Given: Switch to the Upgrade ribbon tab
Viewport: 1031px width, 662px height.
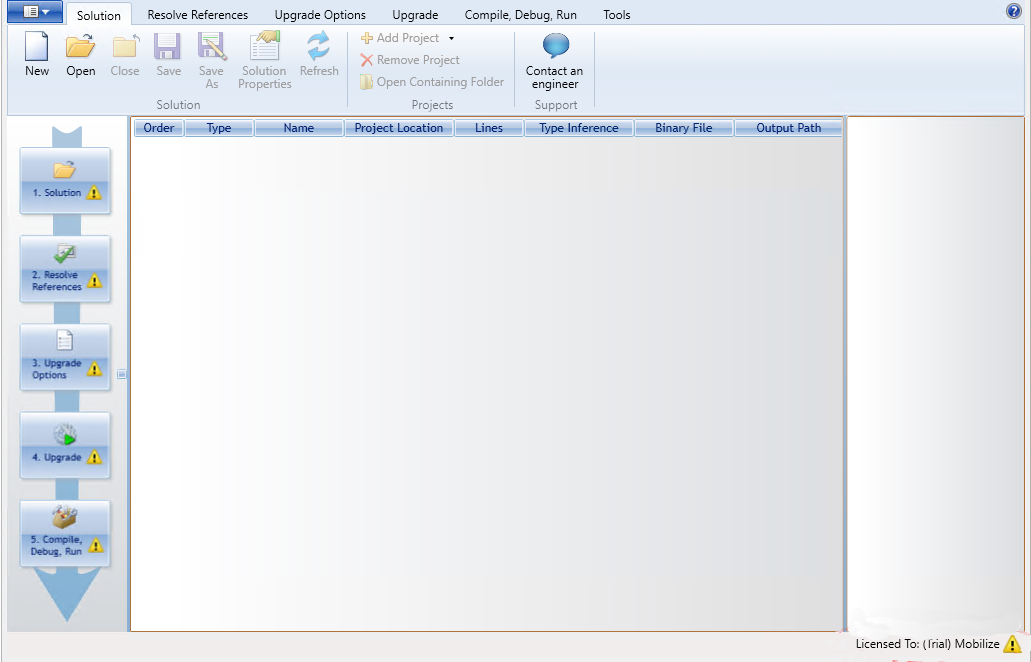Looking at the screenshot, I should point(415,14).
